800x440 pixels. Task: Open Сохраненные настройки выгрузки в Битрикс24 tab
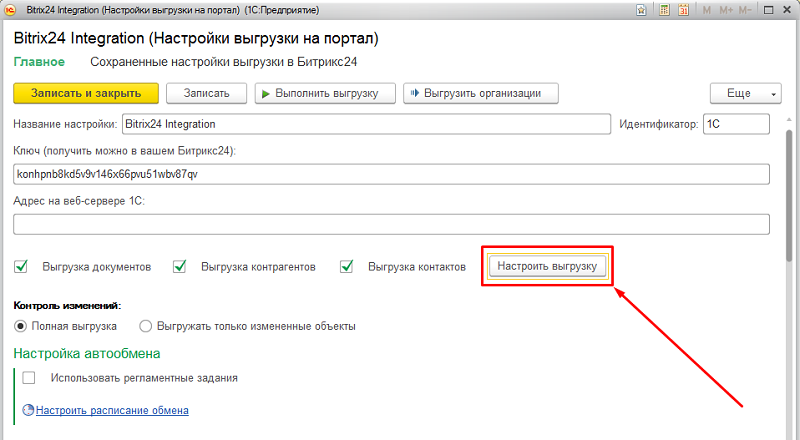[x=223, y=62]
